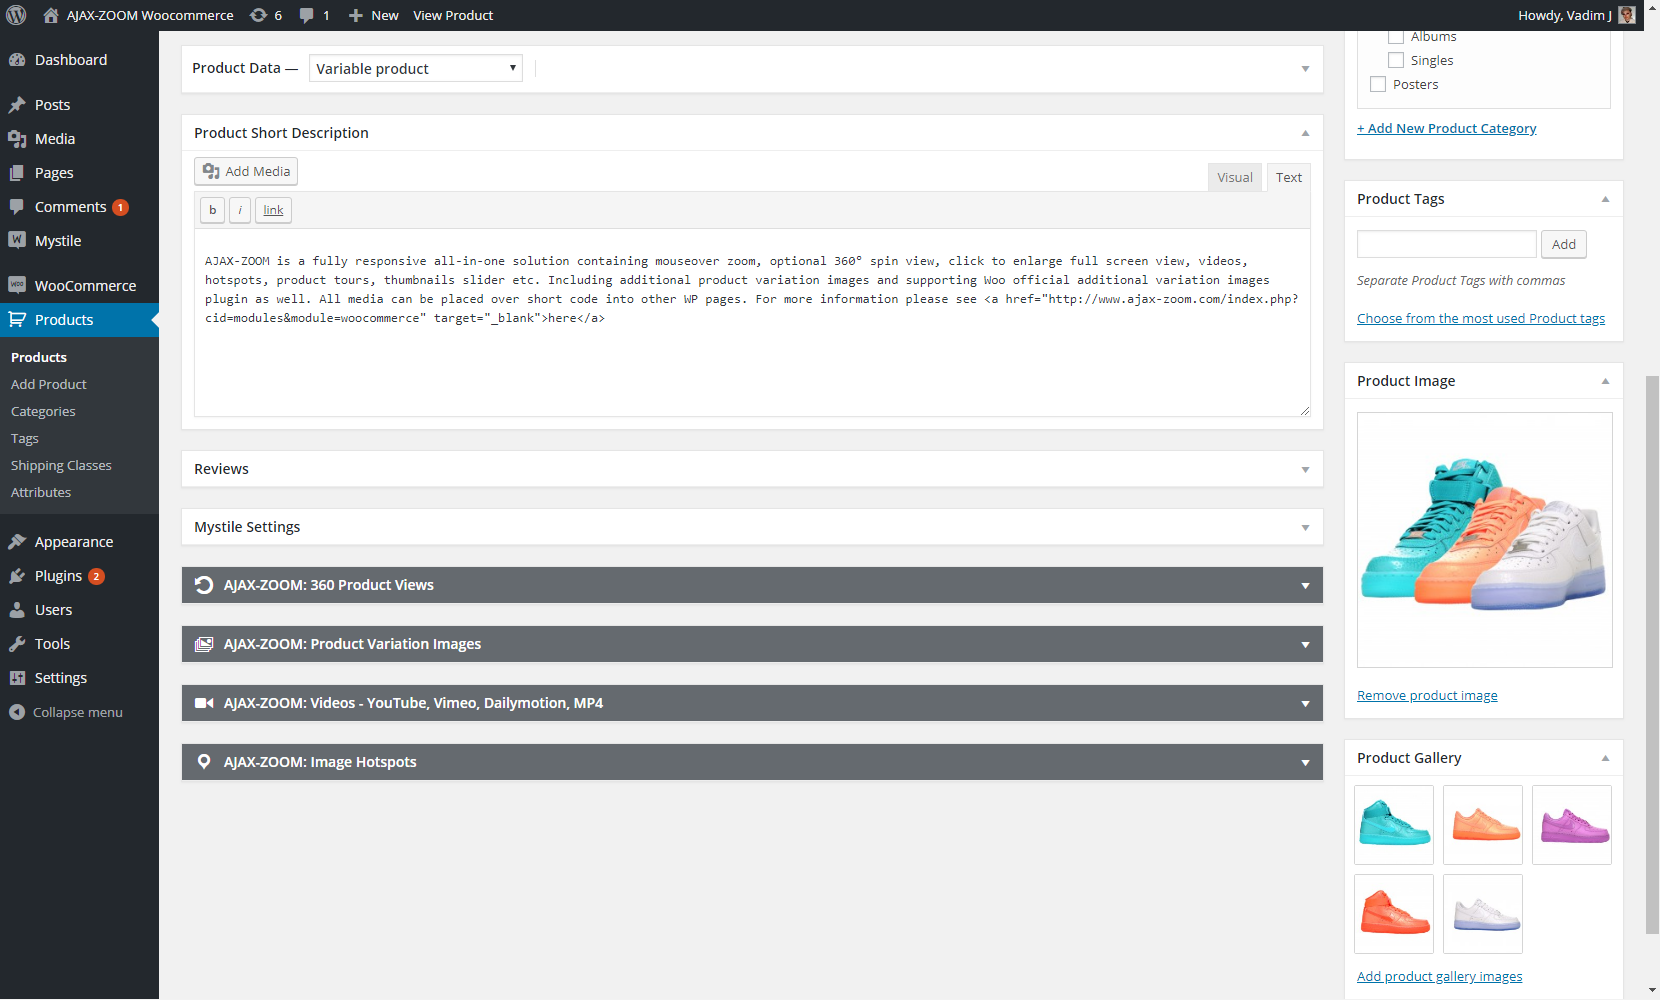Select the red high-top sneaker gallery thumbnail
This screenshot has height=1000, width=1660.
[x=1394, y=914]
